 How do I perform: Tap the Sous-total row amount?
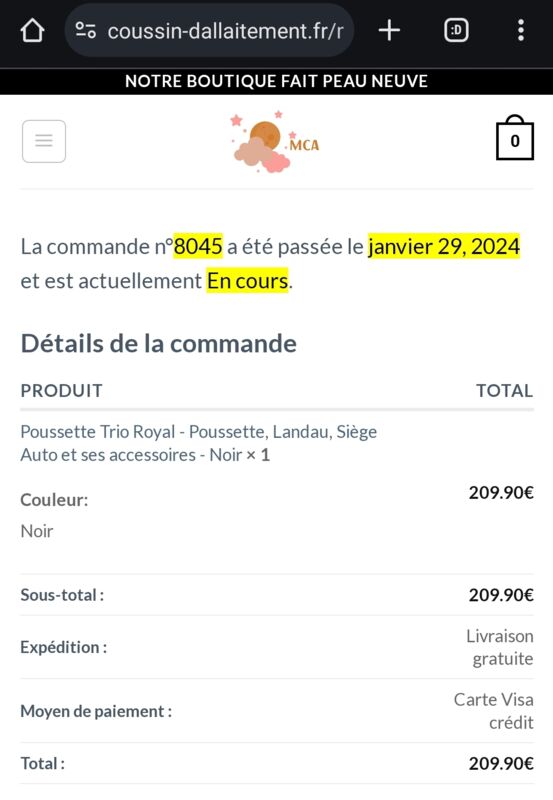click(x=501, y=595)
